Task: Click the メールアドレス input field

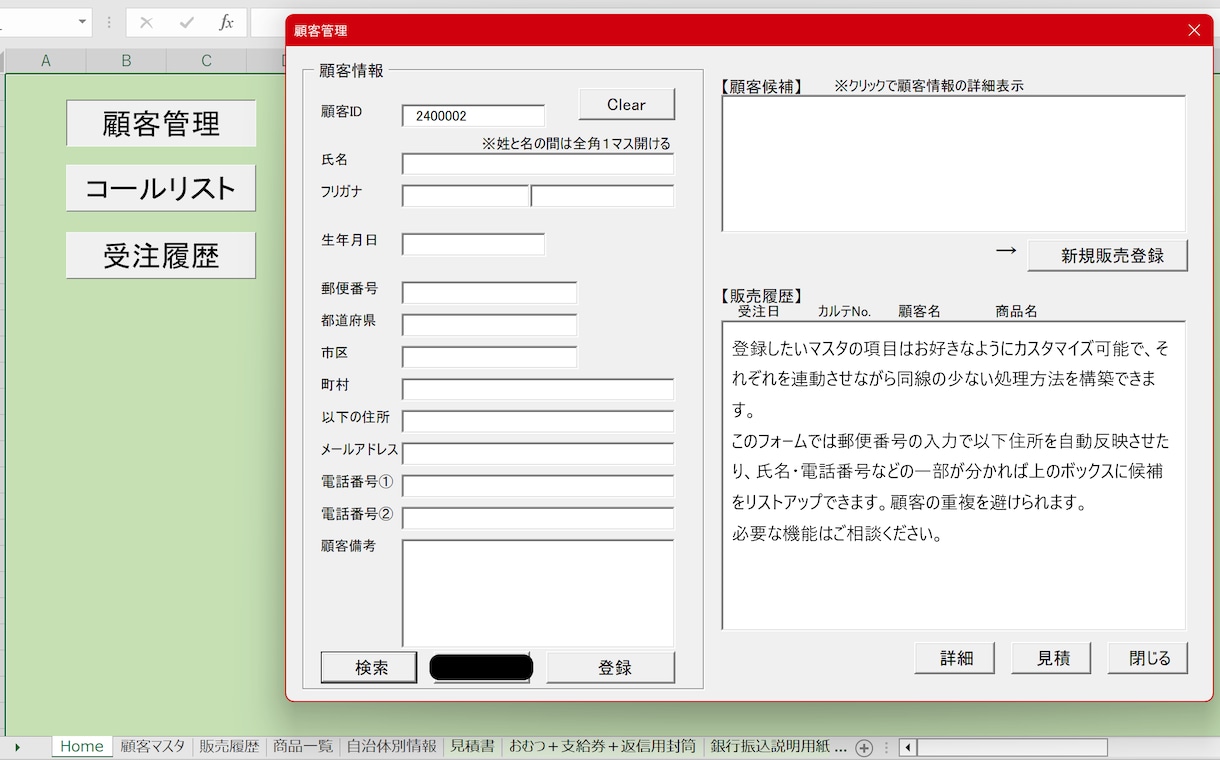Action: [x=538, y=454]
